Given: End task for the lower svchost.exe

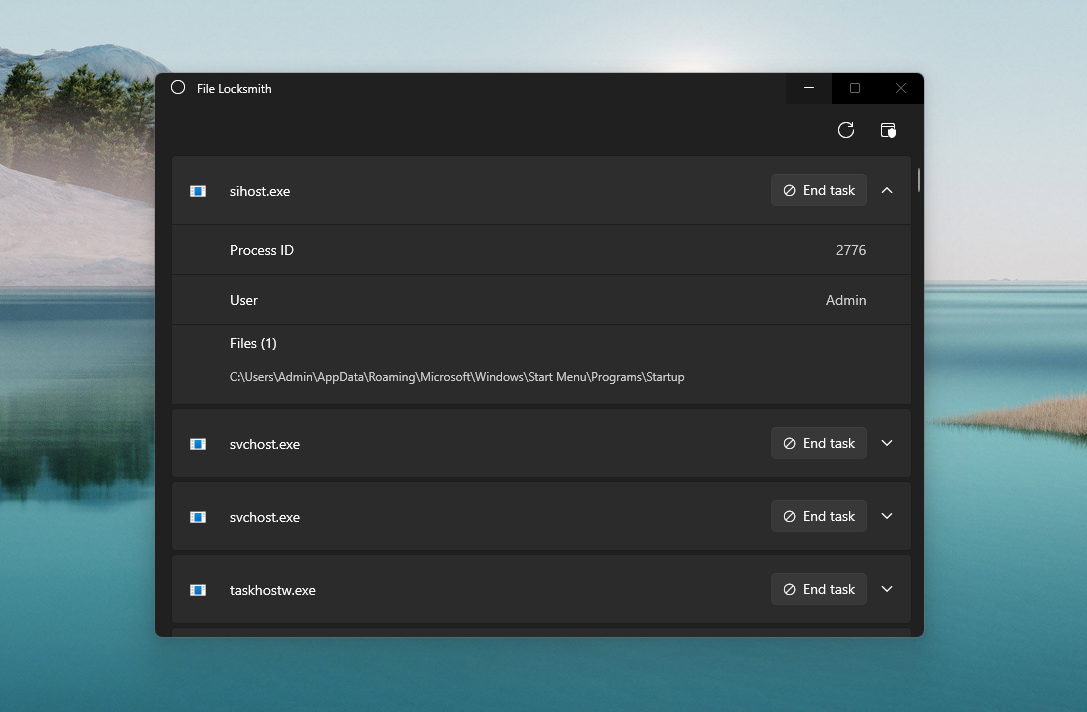Looking at the screenshot, I should tap(818, 516).
